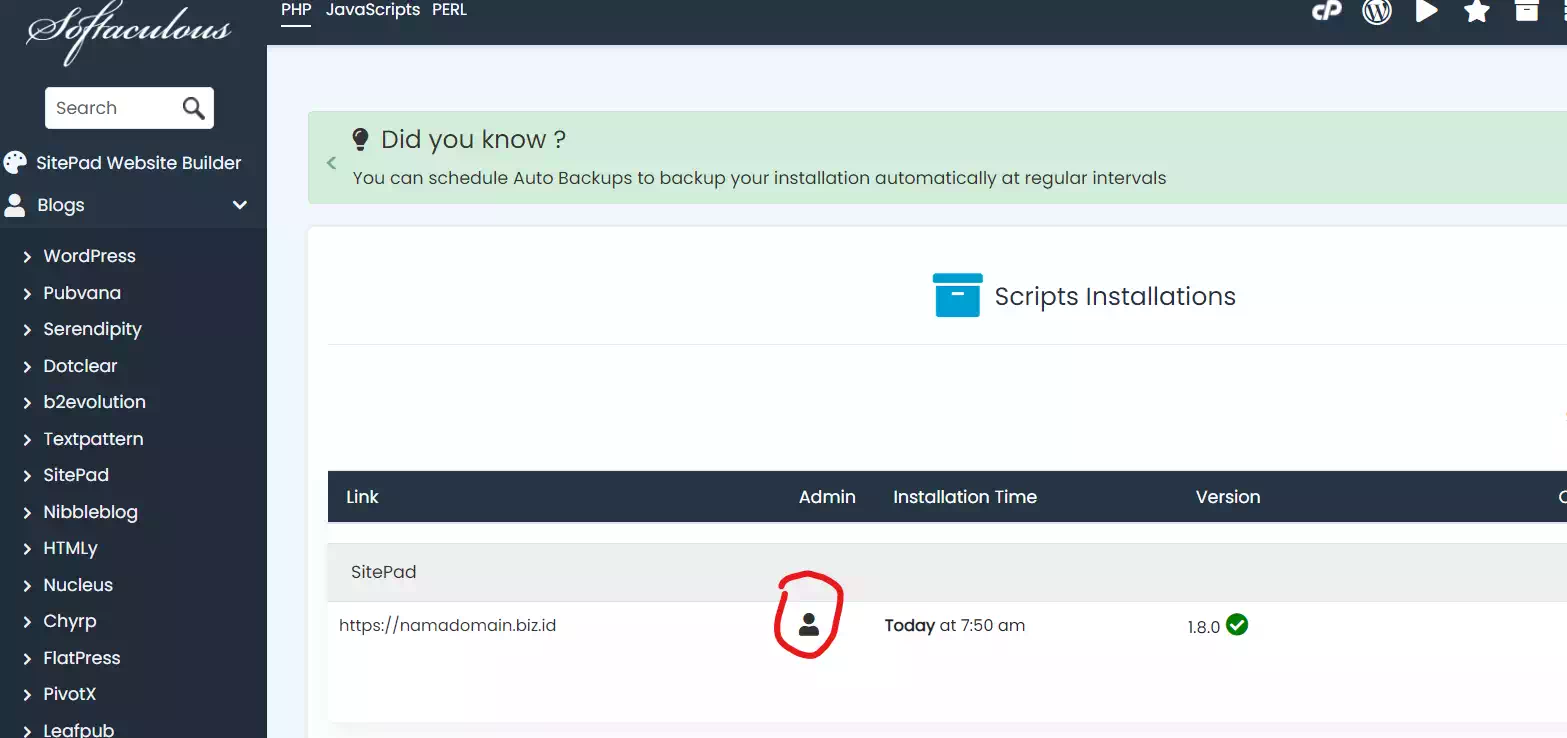
Task: Switch to the PERL tab
Action: coord(449,10)
